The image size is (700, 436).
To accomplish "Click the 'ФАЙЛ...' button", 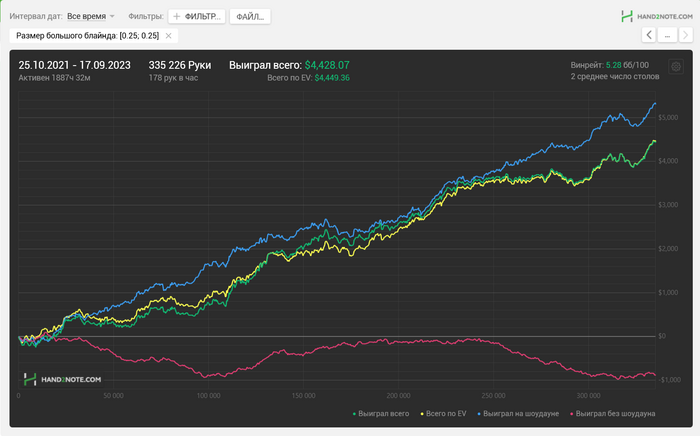I will click(x=250, y=17).
